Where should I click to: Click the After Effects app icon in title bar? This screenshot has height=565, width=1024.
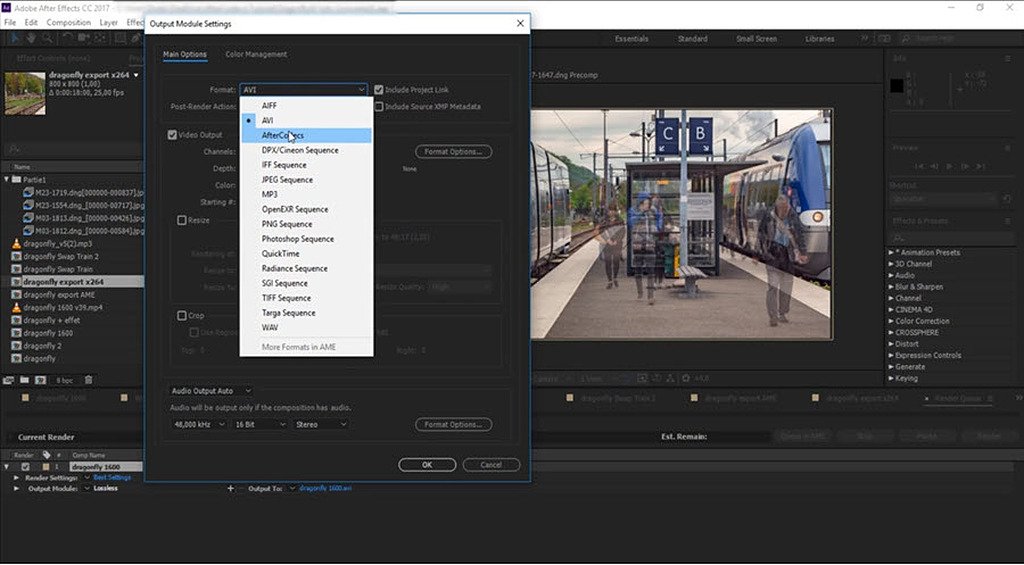point(7,8)
